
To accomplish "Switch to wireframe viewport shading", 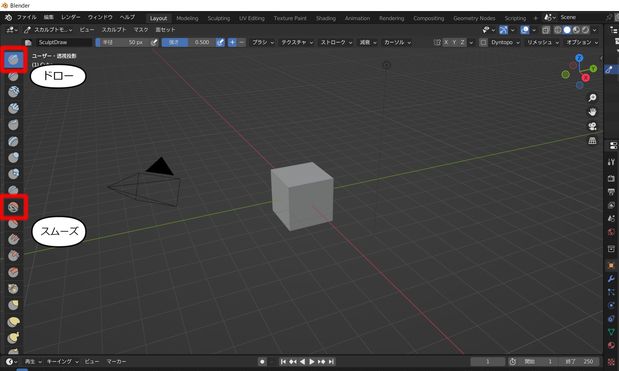I will pyautogui.click(x=558, y=30).
